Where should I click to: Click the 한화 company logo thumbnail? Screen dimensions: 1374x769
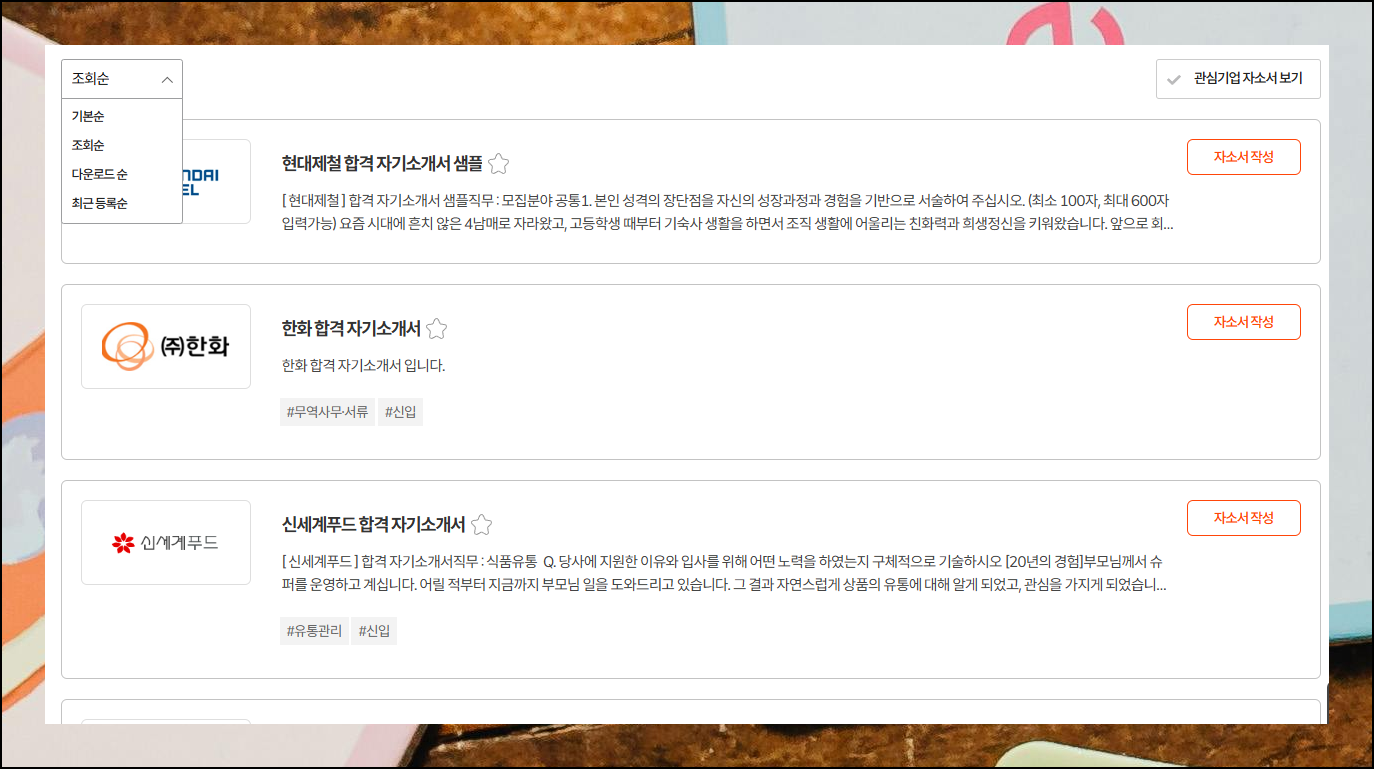click(166, 346)
